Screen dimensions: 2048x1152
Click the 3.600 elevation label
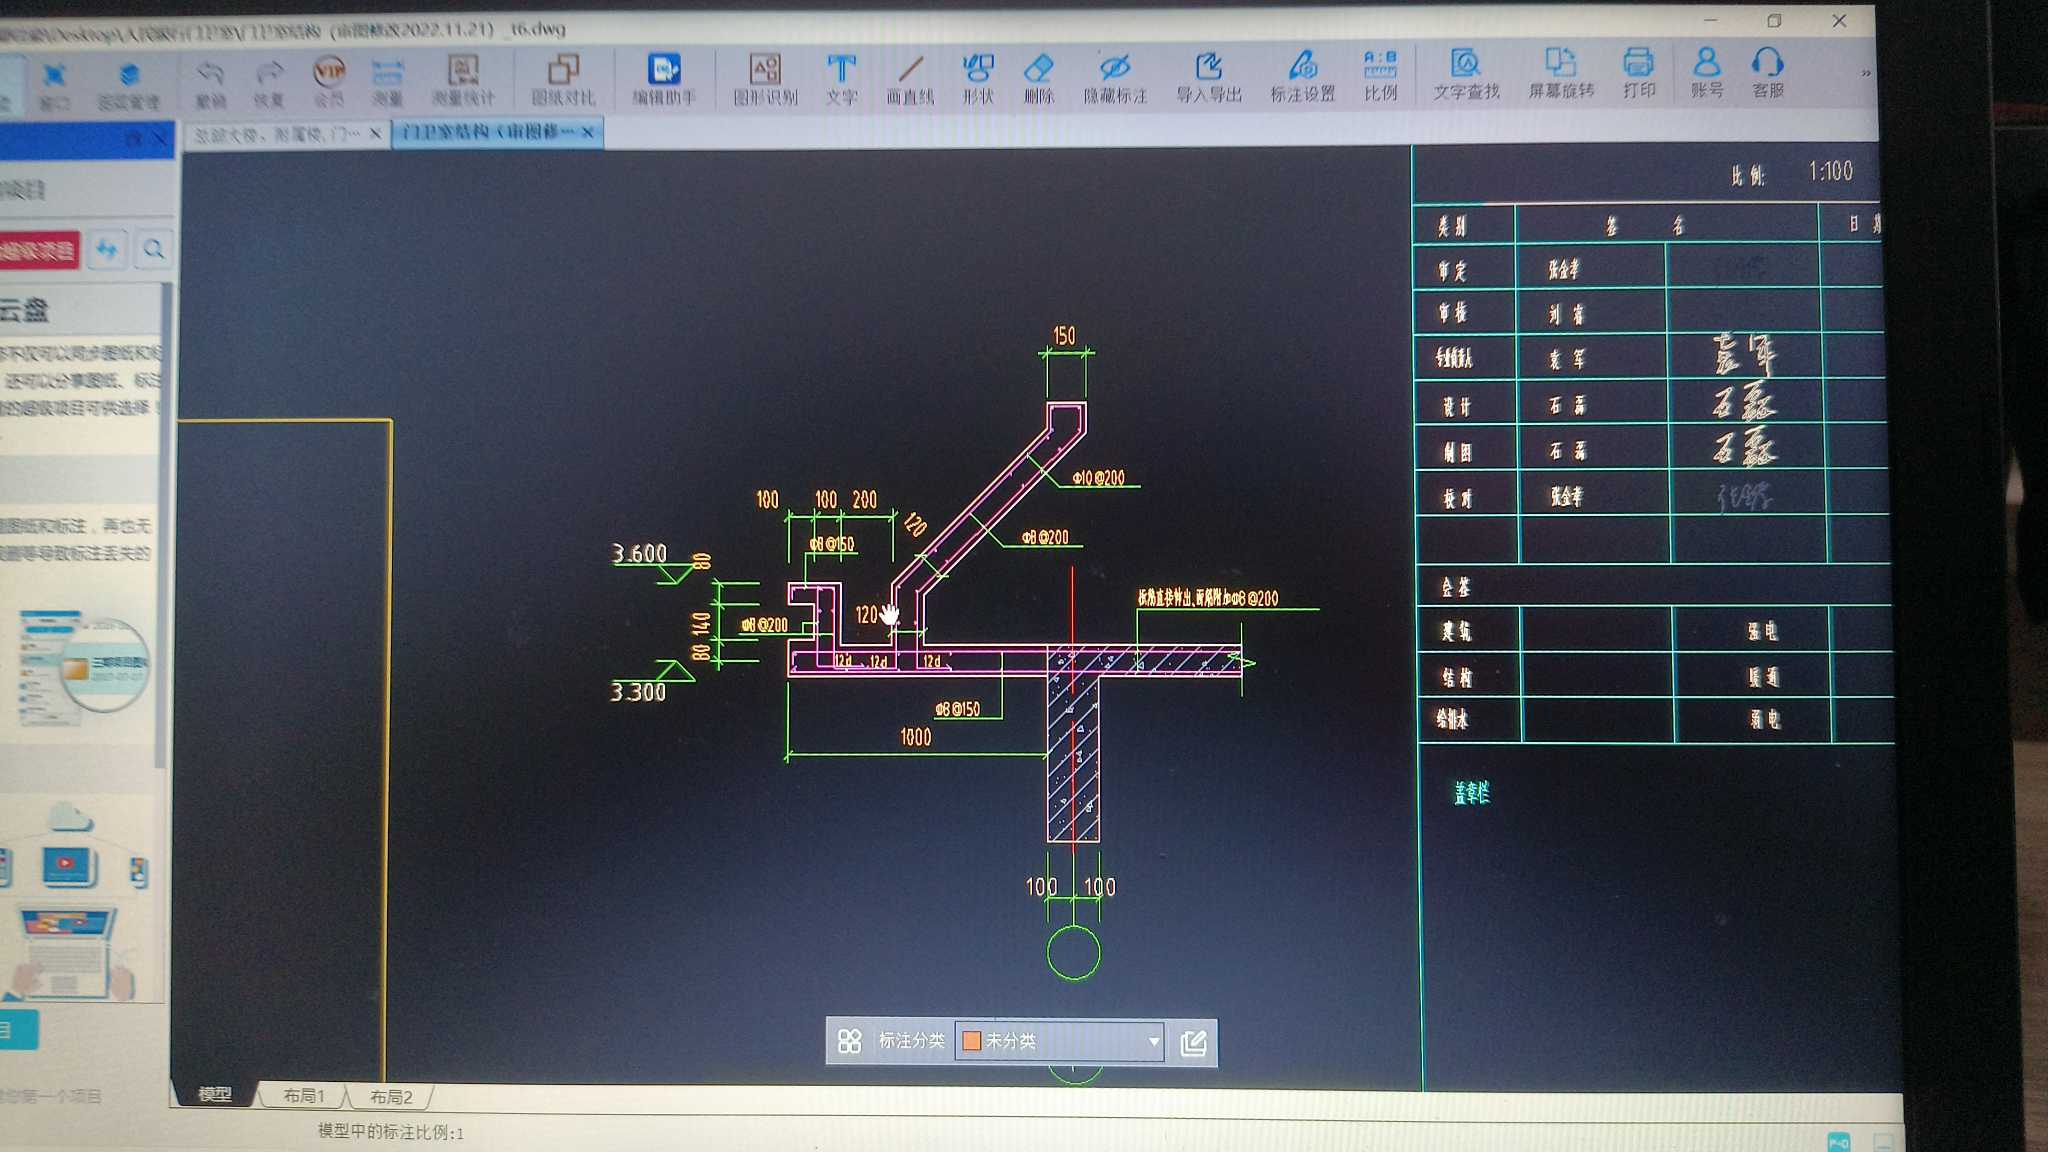639,554
